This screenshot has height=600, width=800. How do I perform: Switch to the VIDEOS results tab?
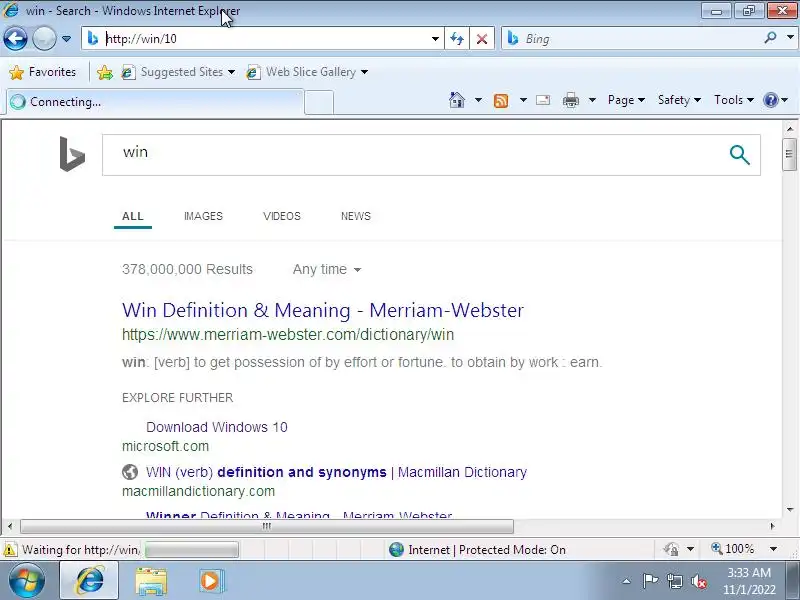282,216
